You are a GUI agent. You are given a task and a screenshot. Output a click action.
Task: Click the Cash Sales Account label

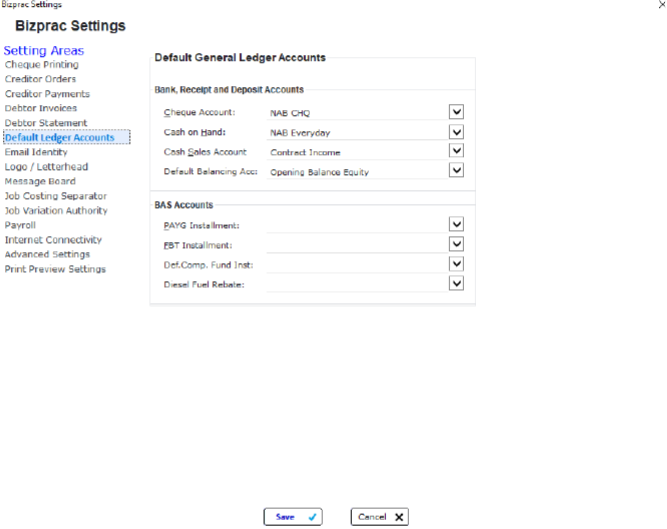[x=205, y=152]
